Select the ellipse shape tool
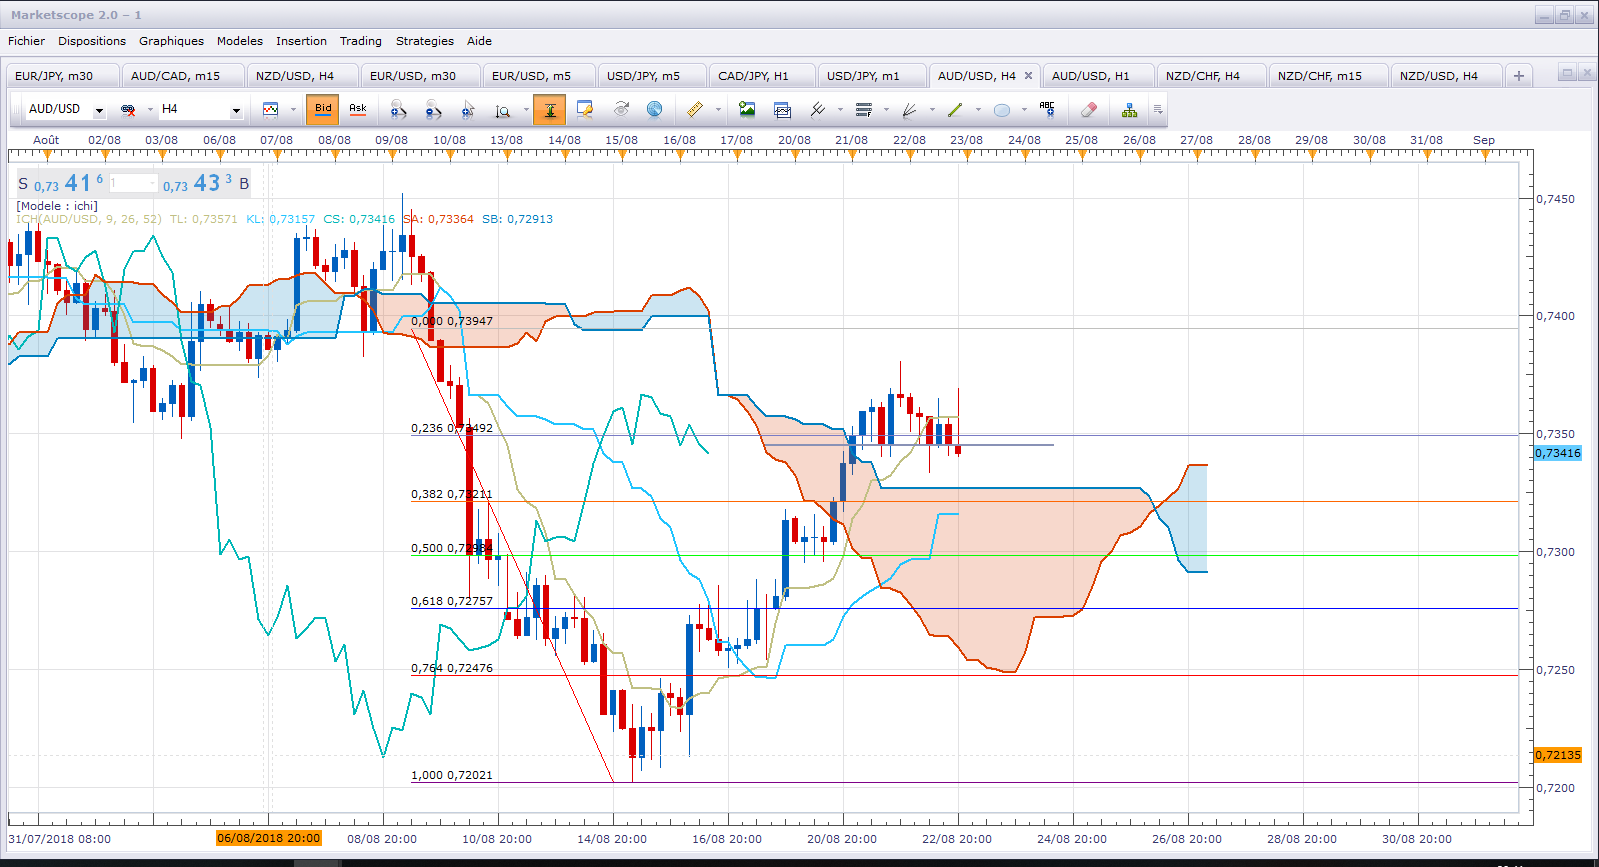Image resolution: width=1599 pixels, height=867 pixels. [x=1001, y=110]
